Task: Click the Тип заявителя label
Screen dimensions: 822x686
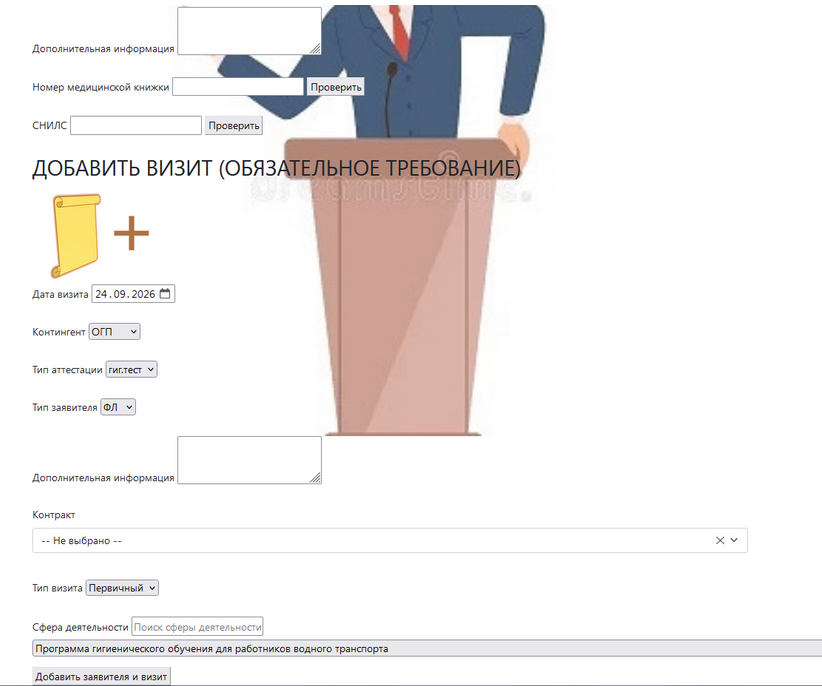Action: pyautogui.click(x=65, y=408)
